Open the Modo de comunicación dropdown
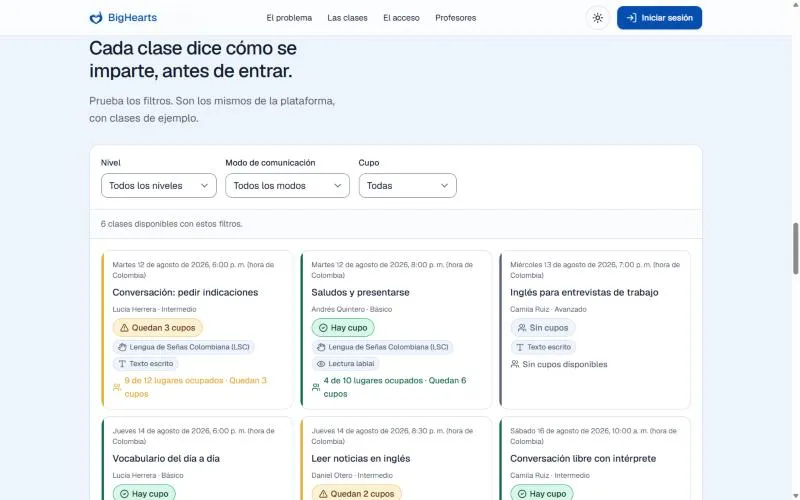The width and height of the screenshot is (800, 500). [287, 186]
